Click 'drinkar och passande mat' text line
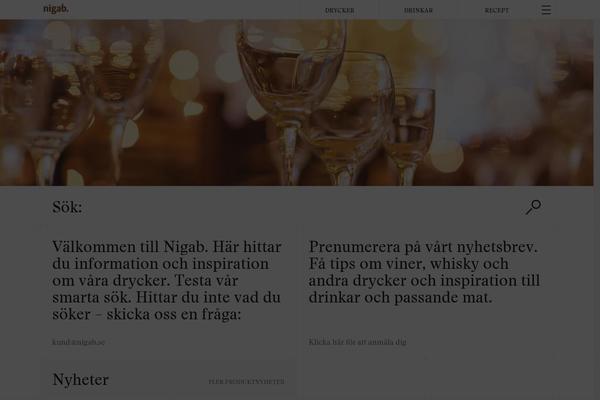The image size is (600, 400). [400, 297]
